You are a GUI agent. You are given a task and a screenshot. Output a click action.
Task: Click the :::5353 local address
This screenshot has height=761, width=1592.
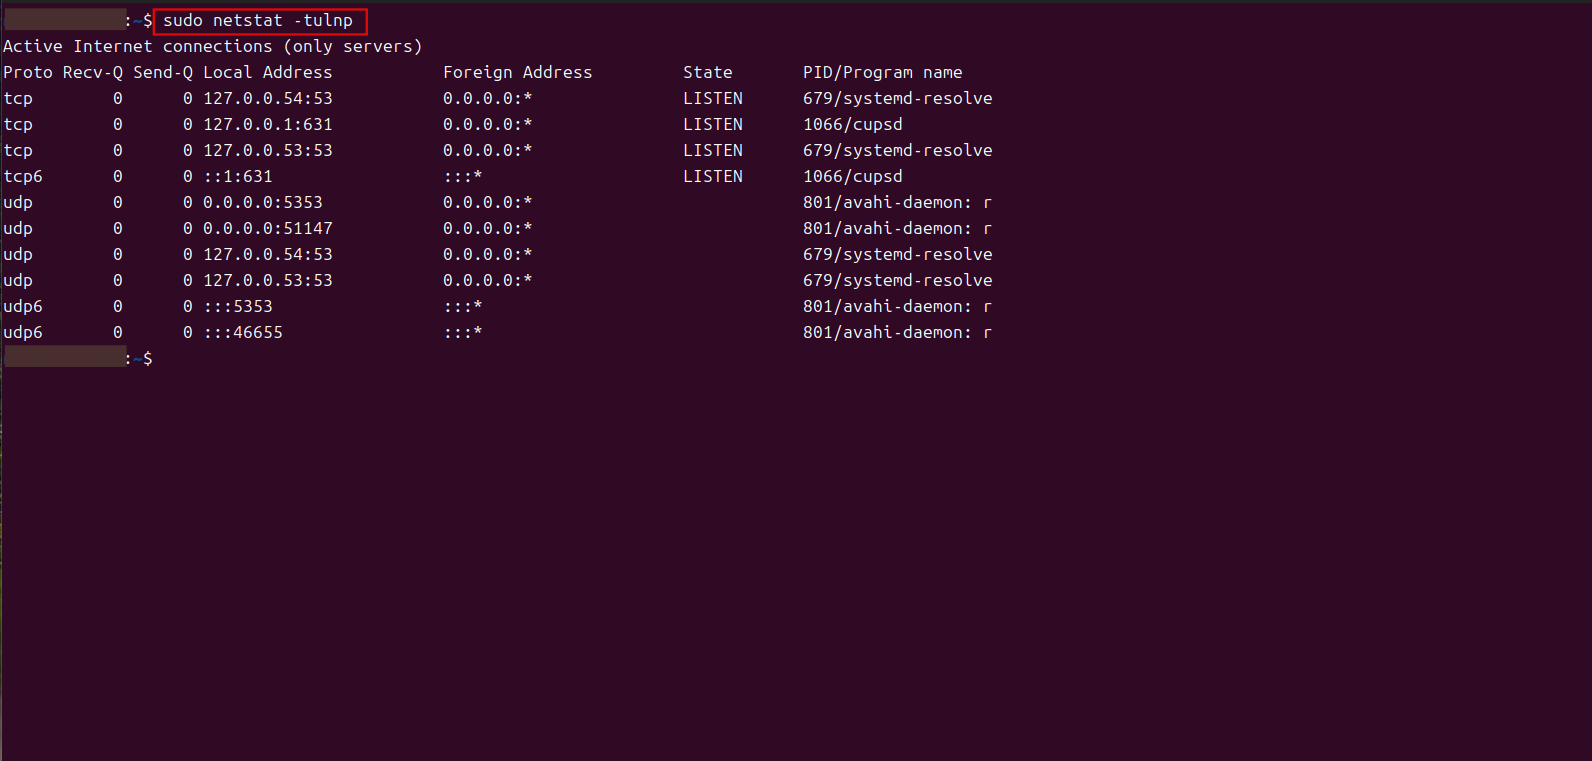[237, 307]
